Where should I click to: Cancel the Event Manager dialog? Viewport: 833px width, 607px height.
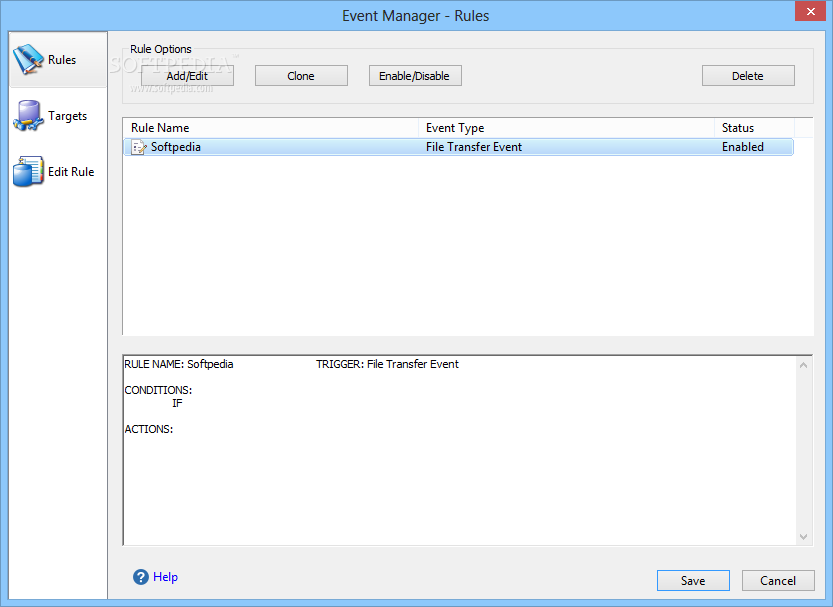[778, 580]
